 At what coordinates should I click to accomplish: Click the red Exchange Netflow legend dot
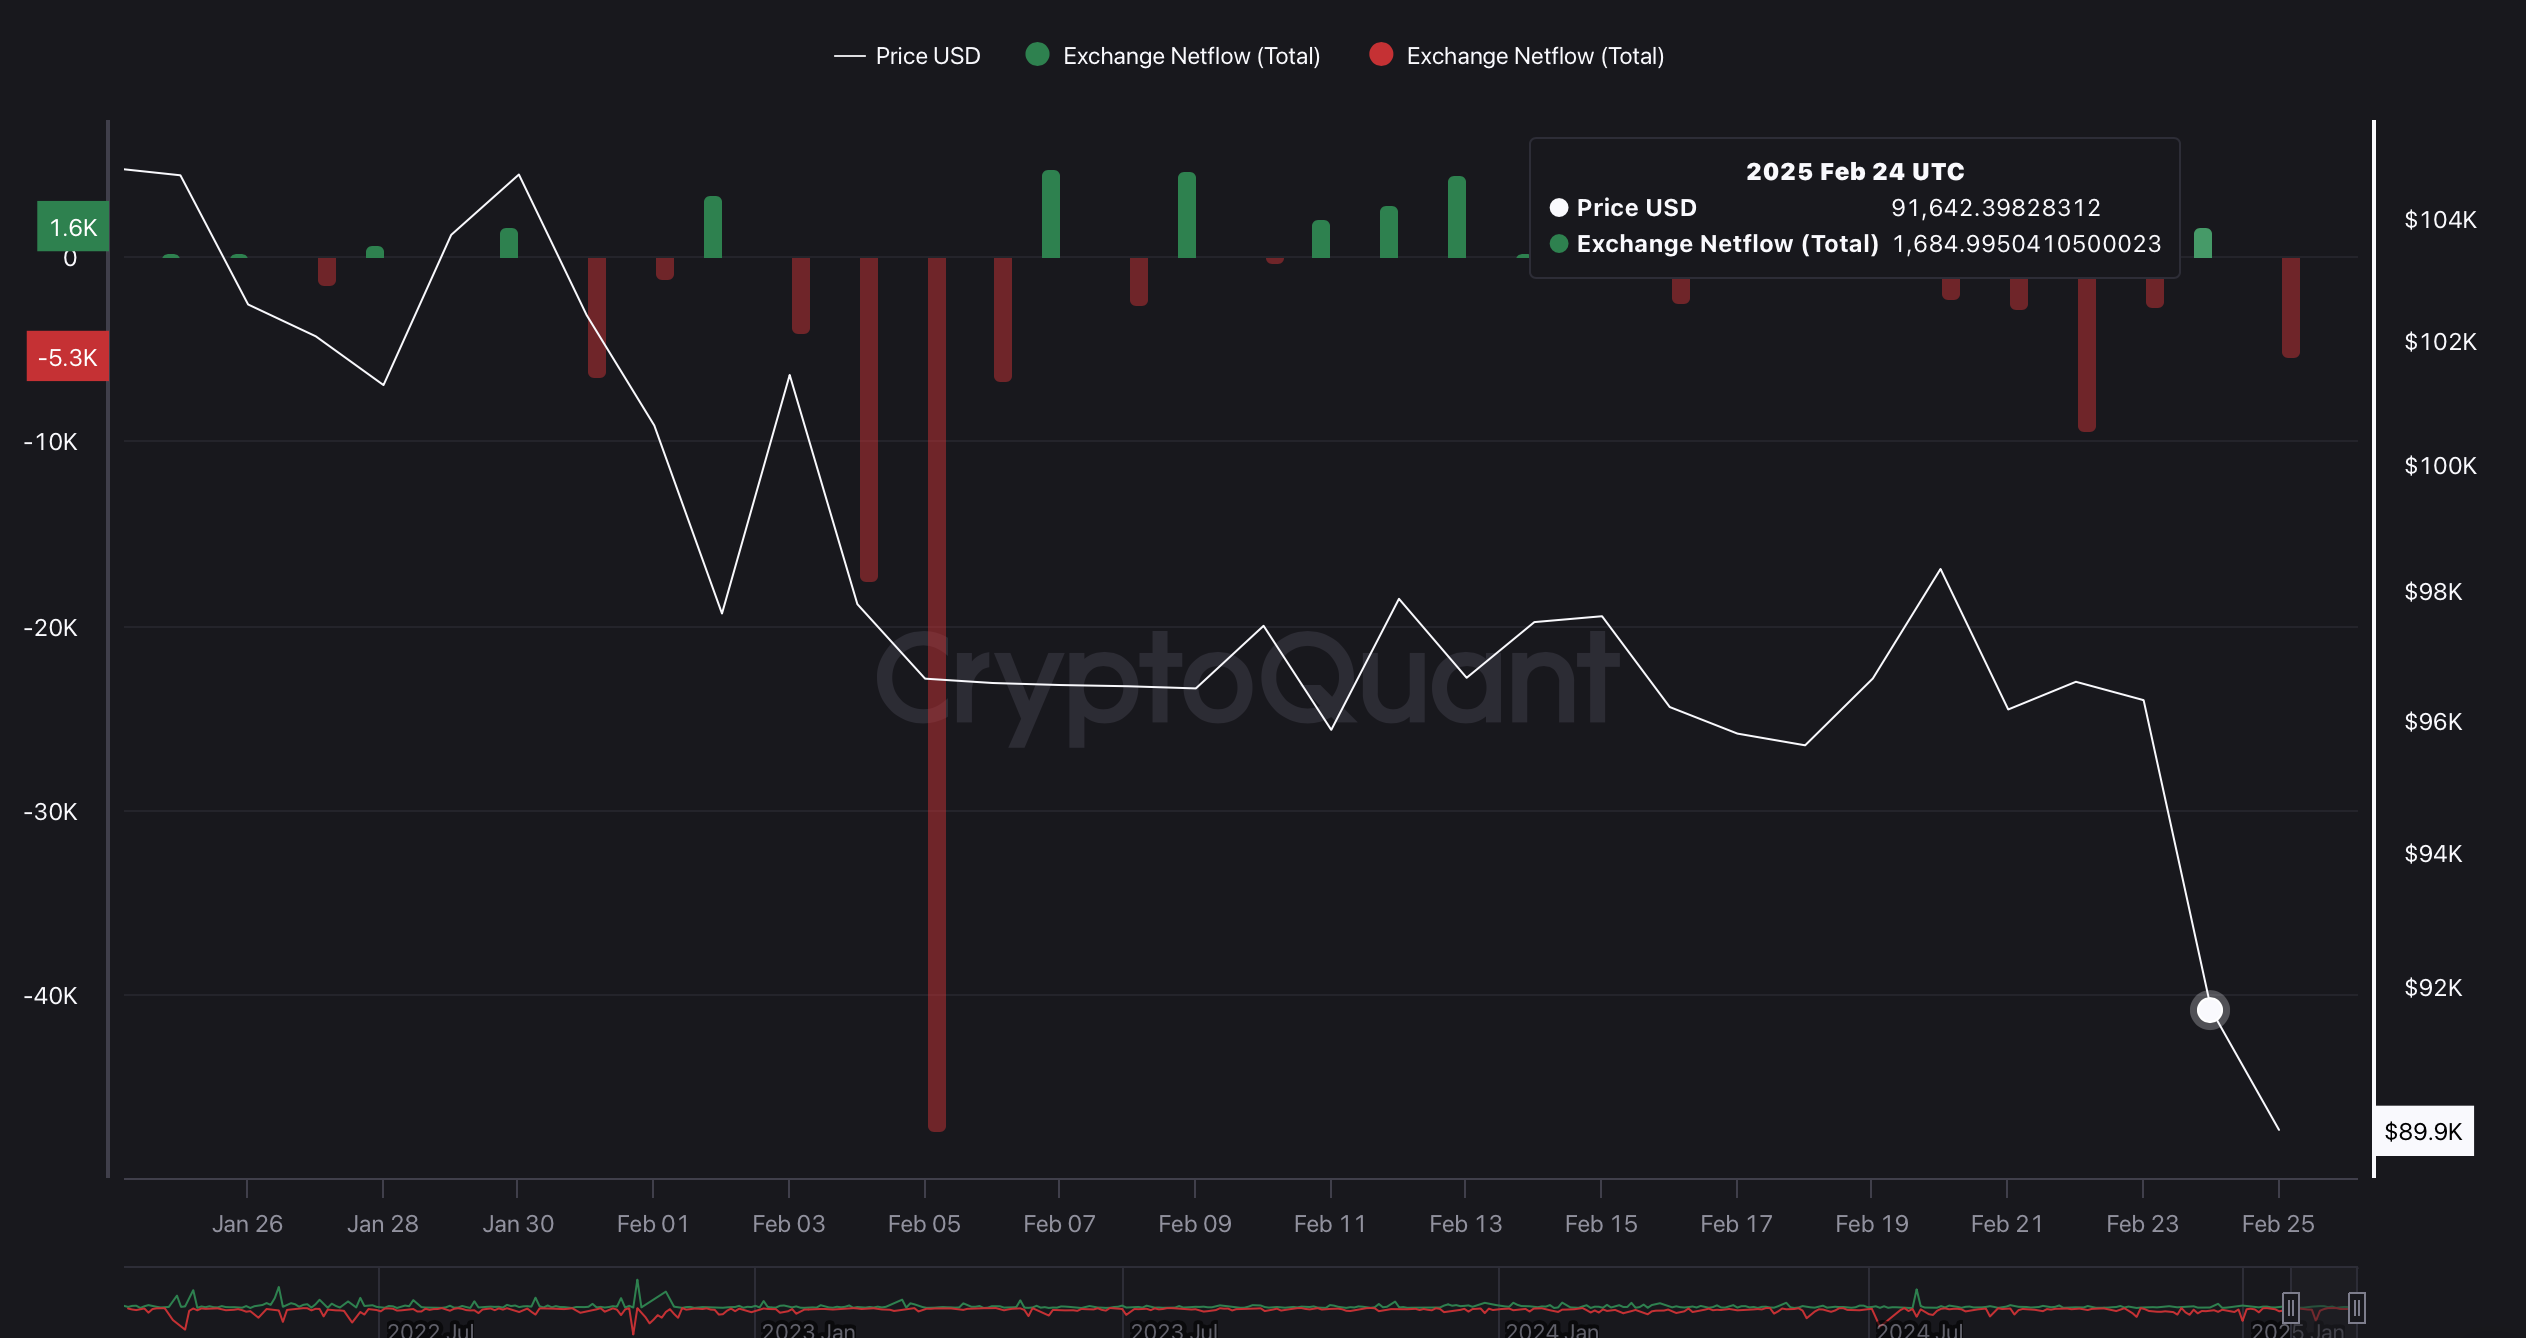[1381, 56]
